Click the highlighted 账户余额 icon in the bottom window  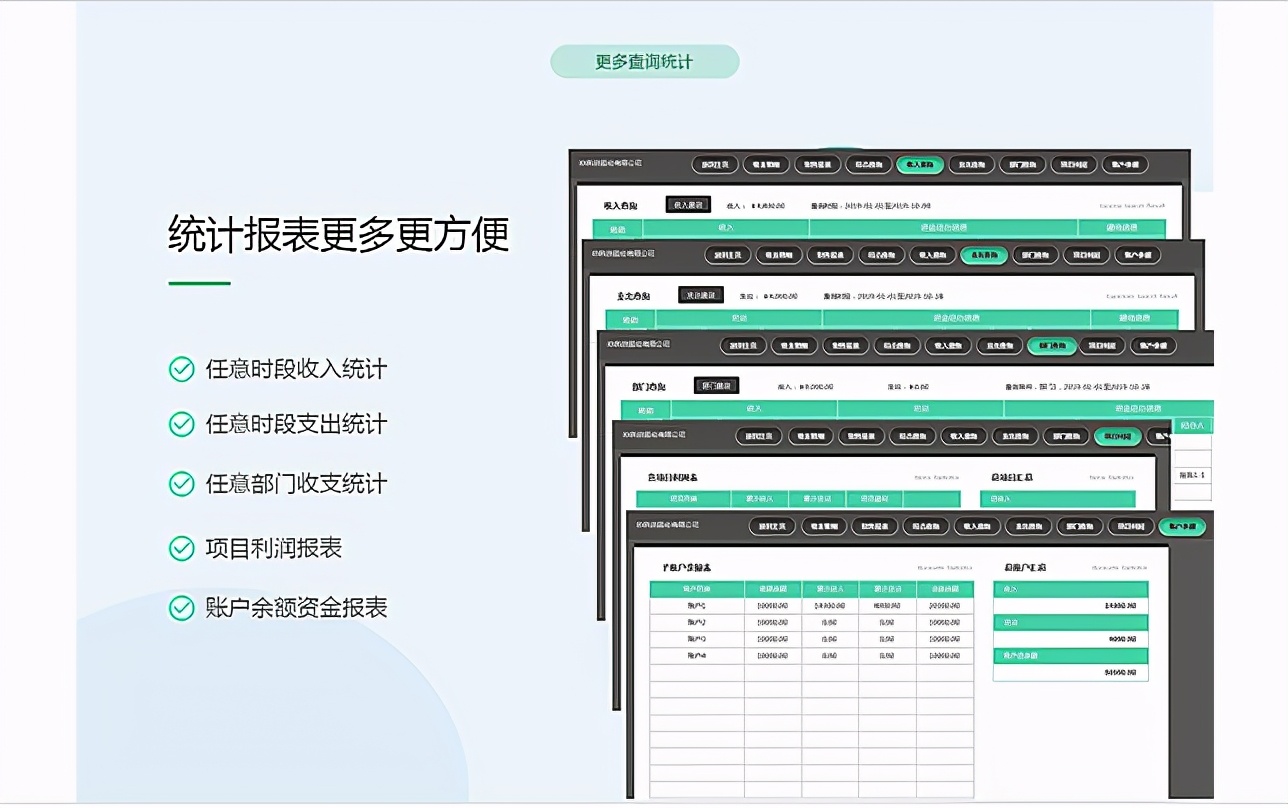(1184, 527)
